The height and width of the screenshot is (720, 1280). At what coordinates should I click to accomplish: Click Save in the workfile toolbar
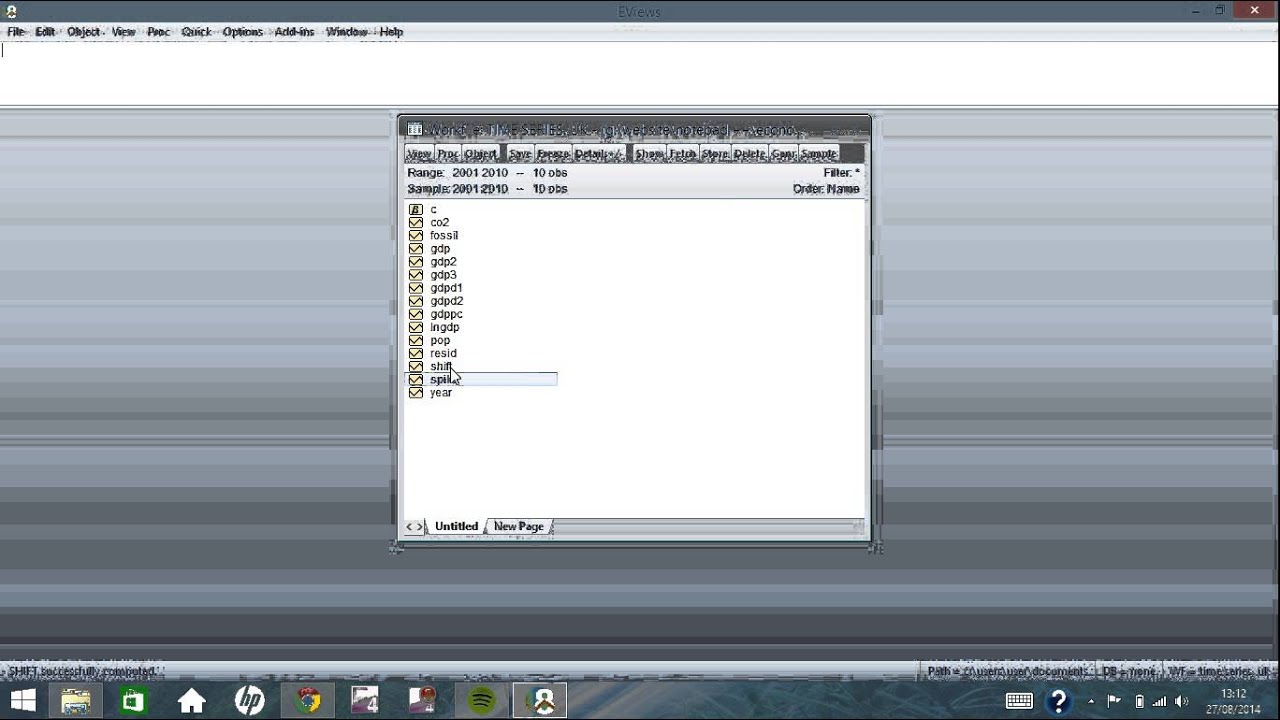(x=520, y=153)
